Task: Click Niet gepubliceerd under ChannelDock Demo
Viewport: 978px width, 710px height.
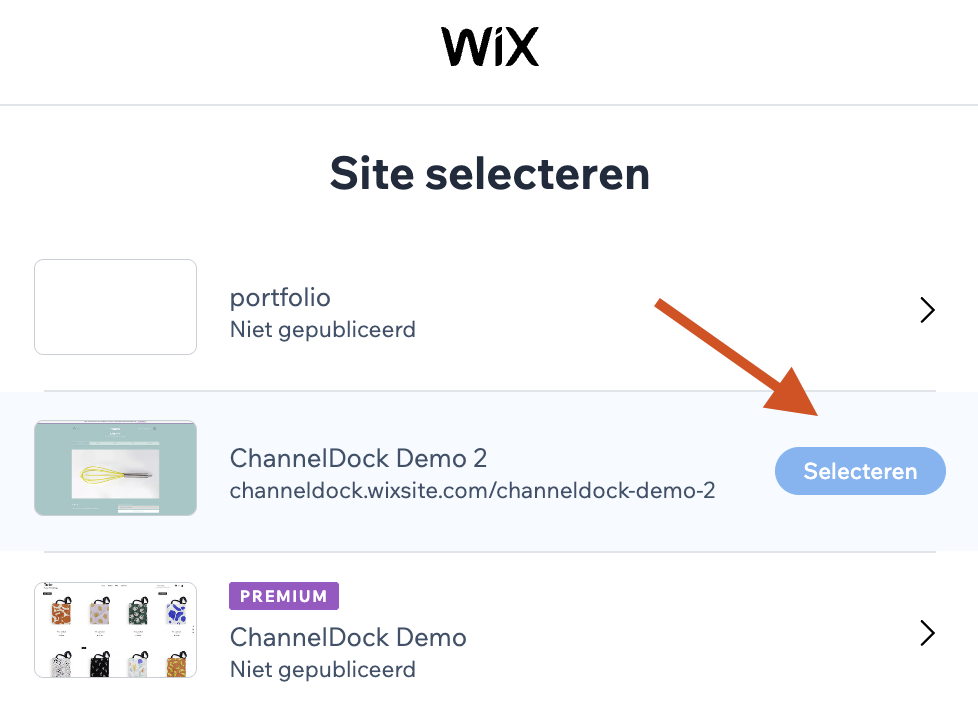Action: tap(322, 669)
